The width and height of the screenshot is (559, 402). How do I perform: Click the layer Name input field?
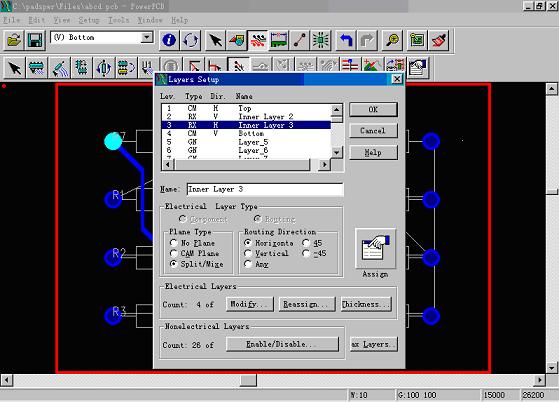pyautogui.click(x=265, y=189)
